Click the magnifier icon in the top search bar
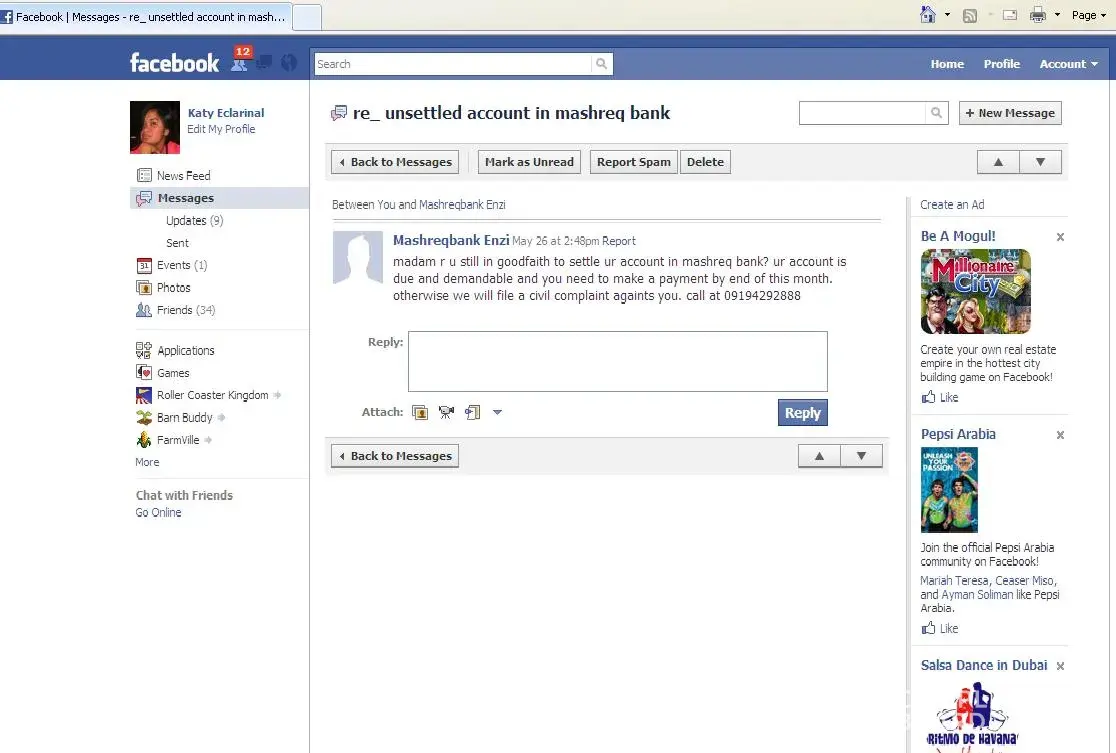 [x=601, y=64]
